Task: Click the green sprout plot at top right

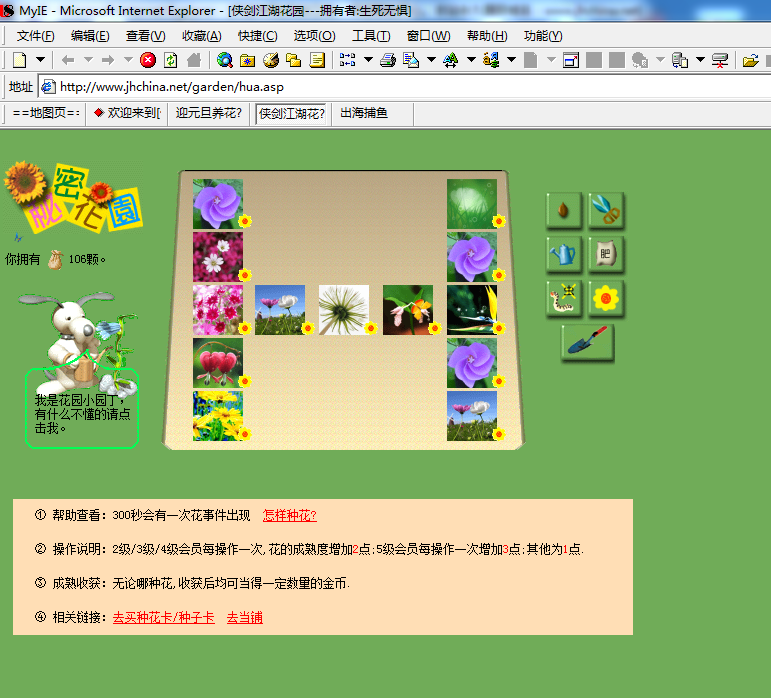Action: click(x=472, y=204)
